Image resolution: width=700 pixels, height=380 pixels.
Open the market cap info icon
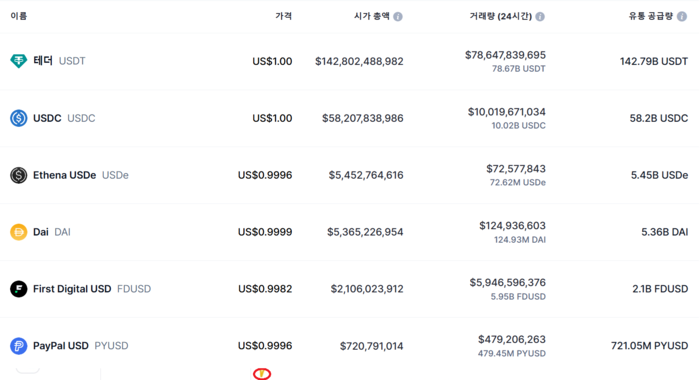(x=398, y=17)
